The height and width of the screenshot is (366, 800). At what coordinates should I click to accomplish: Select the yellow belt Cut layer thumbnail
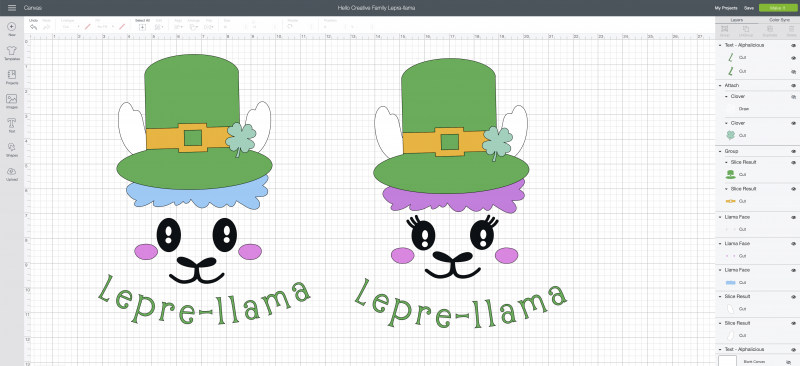click(731, 201)
